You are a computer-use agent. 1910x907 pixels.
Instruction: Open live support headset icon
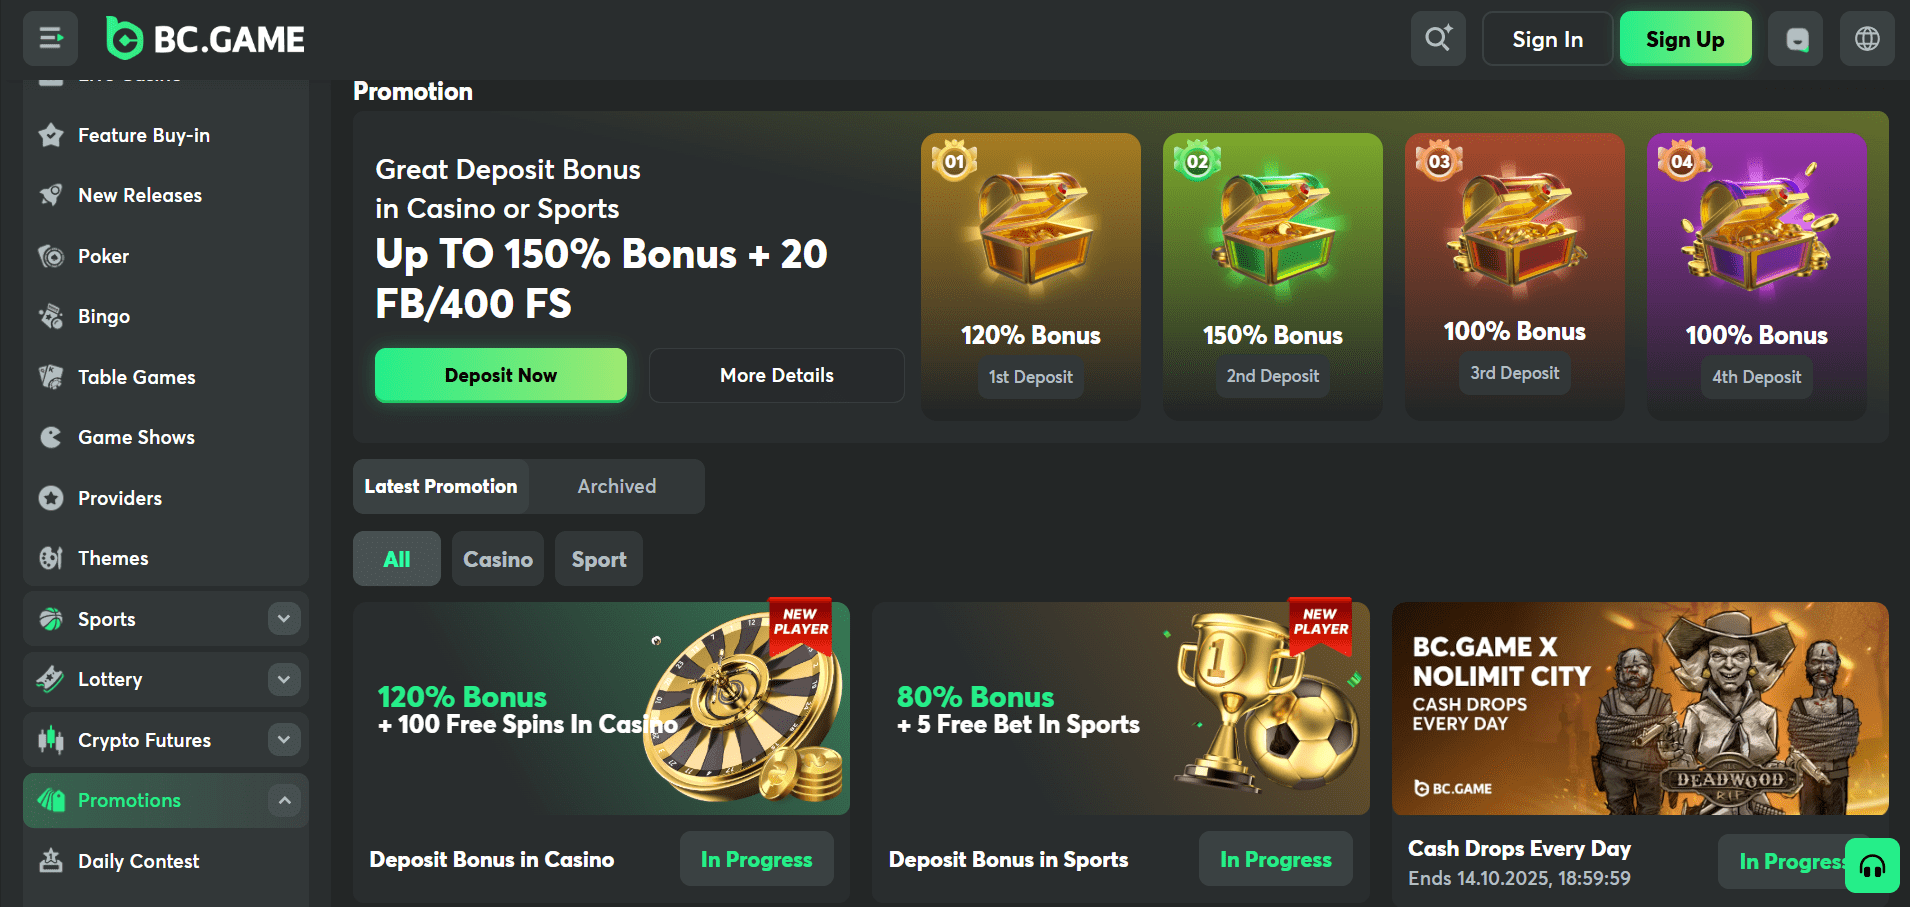pyautogui.click(x=1872, y=865)
